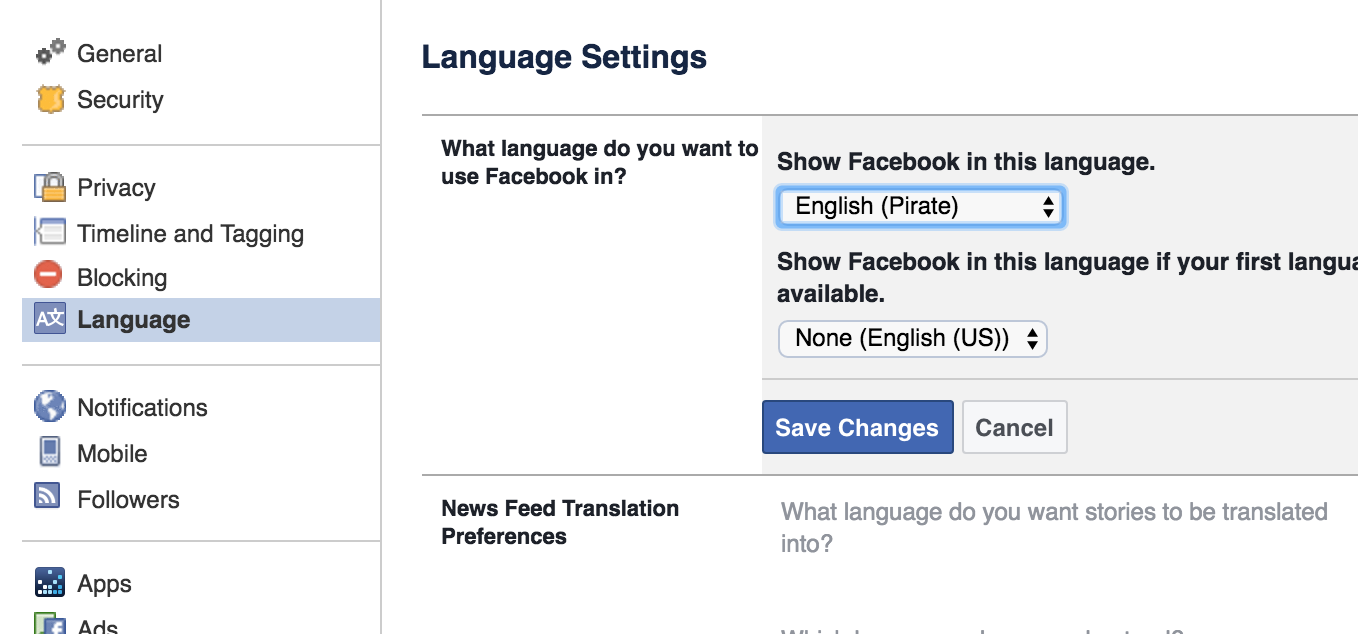Open the Security settings section

tap(120, 100)
